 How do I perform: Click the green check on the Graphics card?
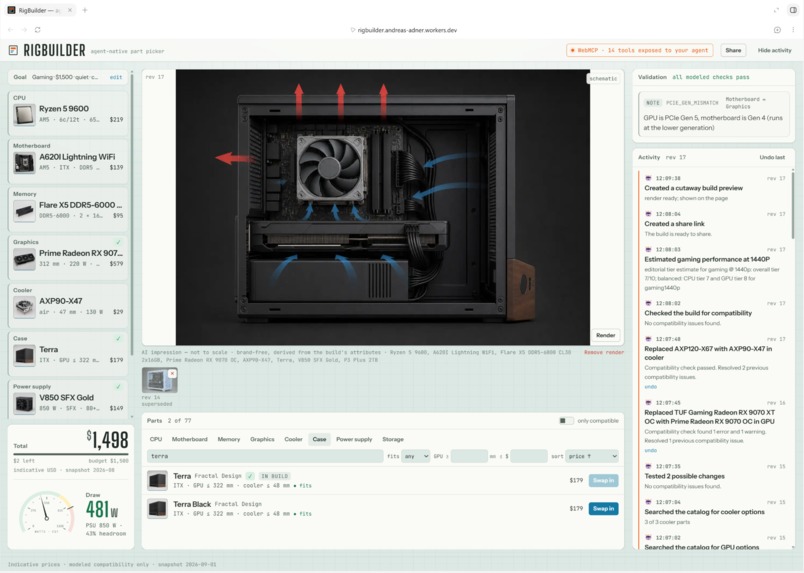[118, 242]
